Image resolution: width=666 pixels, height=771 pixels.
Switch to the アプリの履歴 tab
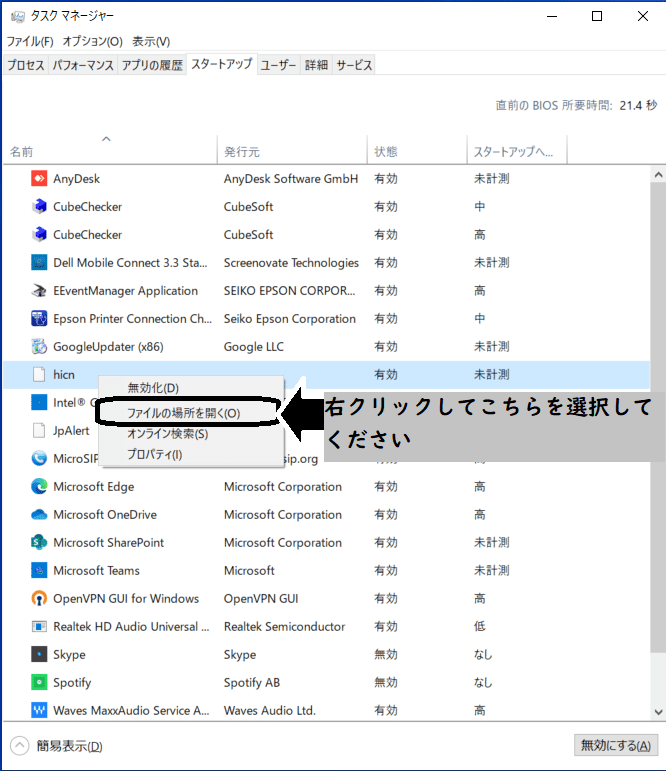tap(152, 65)
